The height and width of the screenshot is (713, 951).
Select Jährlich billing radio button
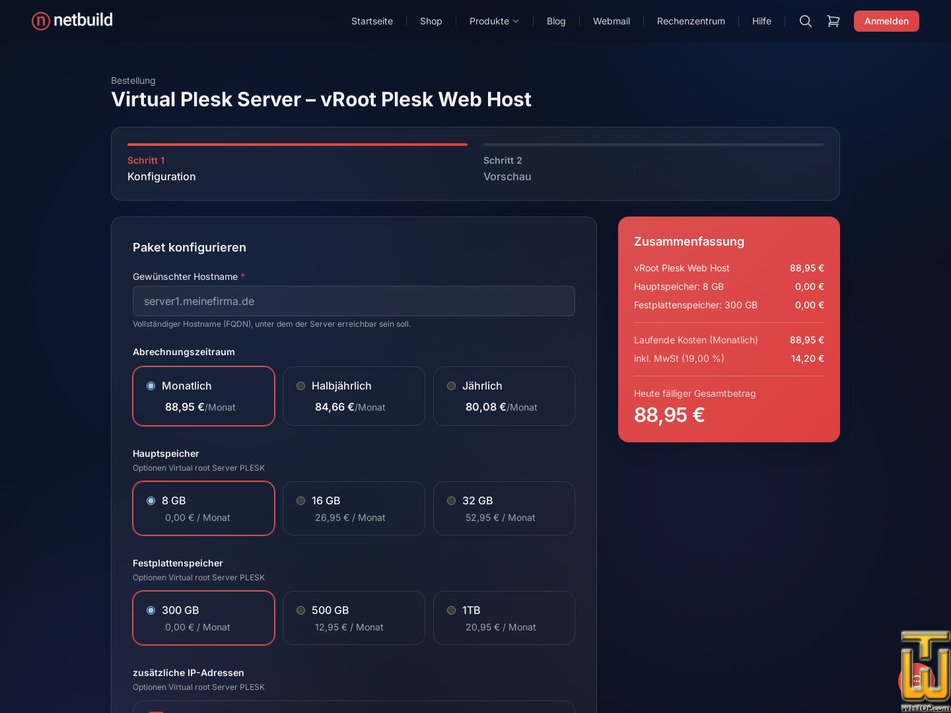click(451, 386)
